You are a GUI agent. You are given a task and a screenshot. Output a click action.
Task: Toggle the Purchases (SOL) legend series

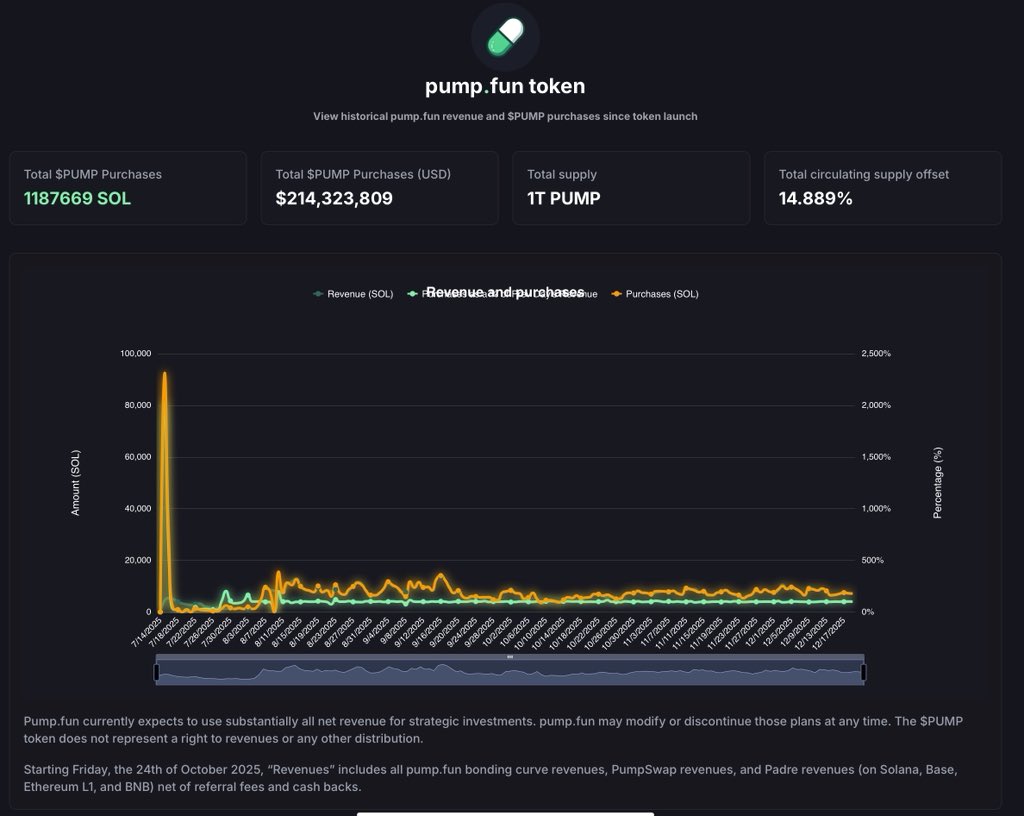(655, 294)
